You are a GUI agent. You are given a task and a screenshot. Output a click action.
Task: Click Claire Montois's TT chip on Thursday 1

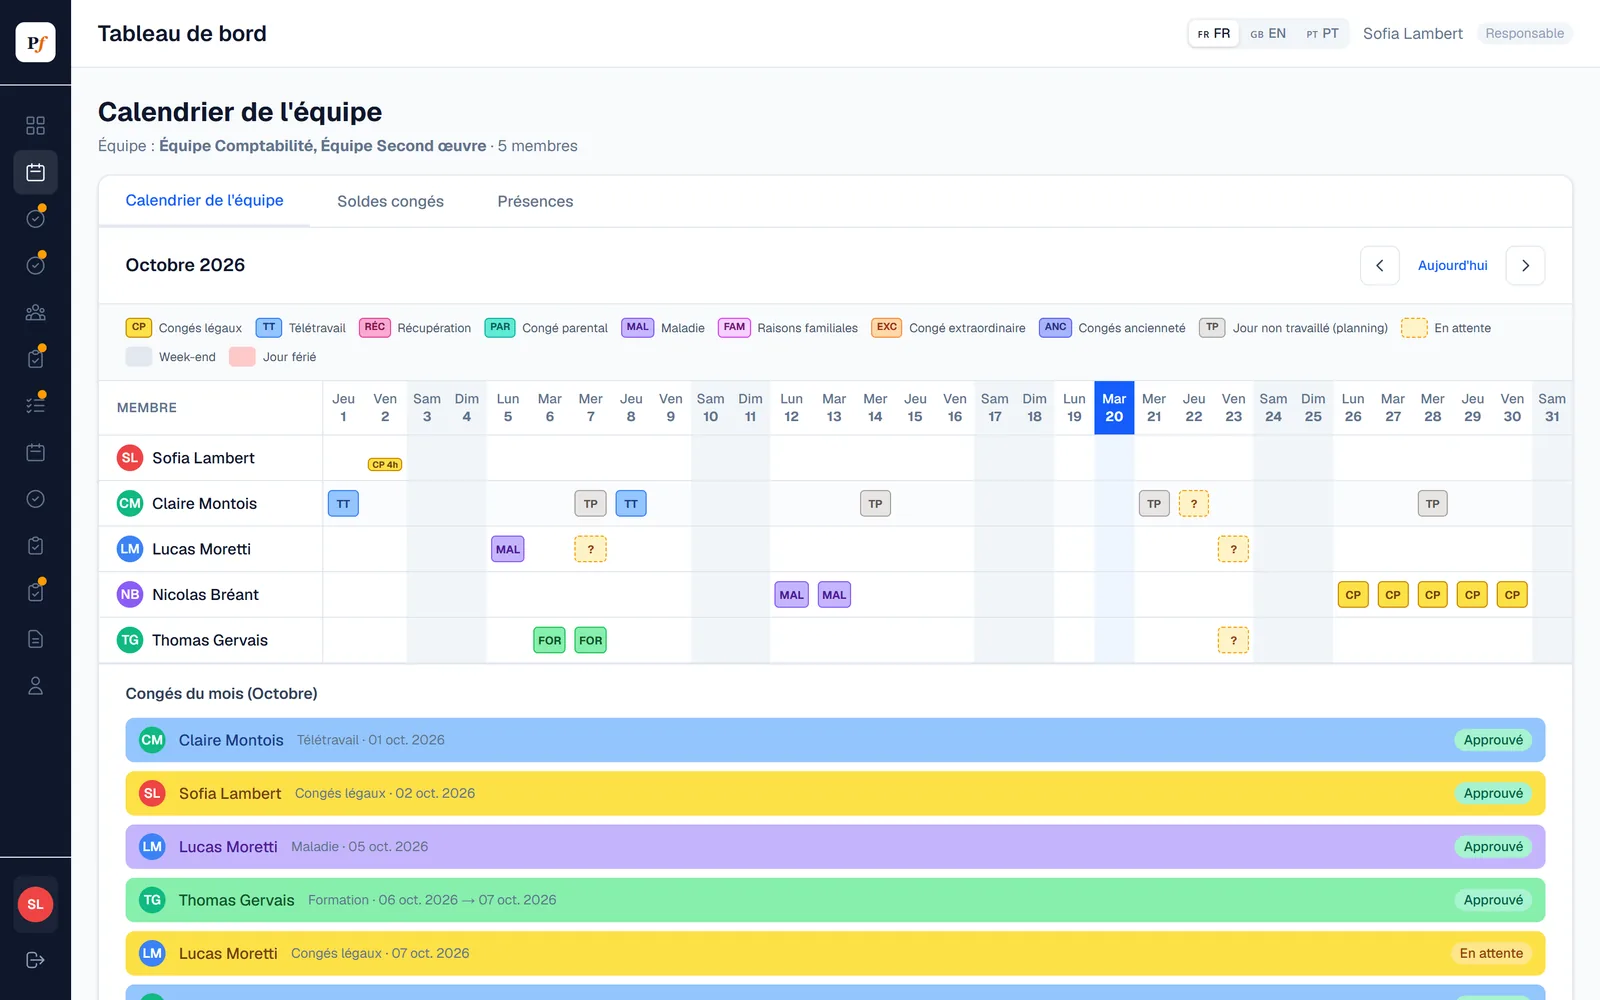tap(343, 503)
